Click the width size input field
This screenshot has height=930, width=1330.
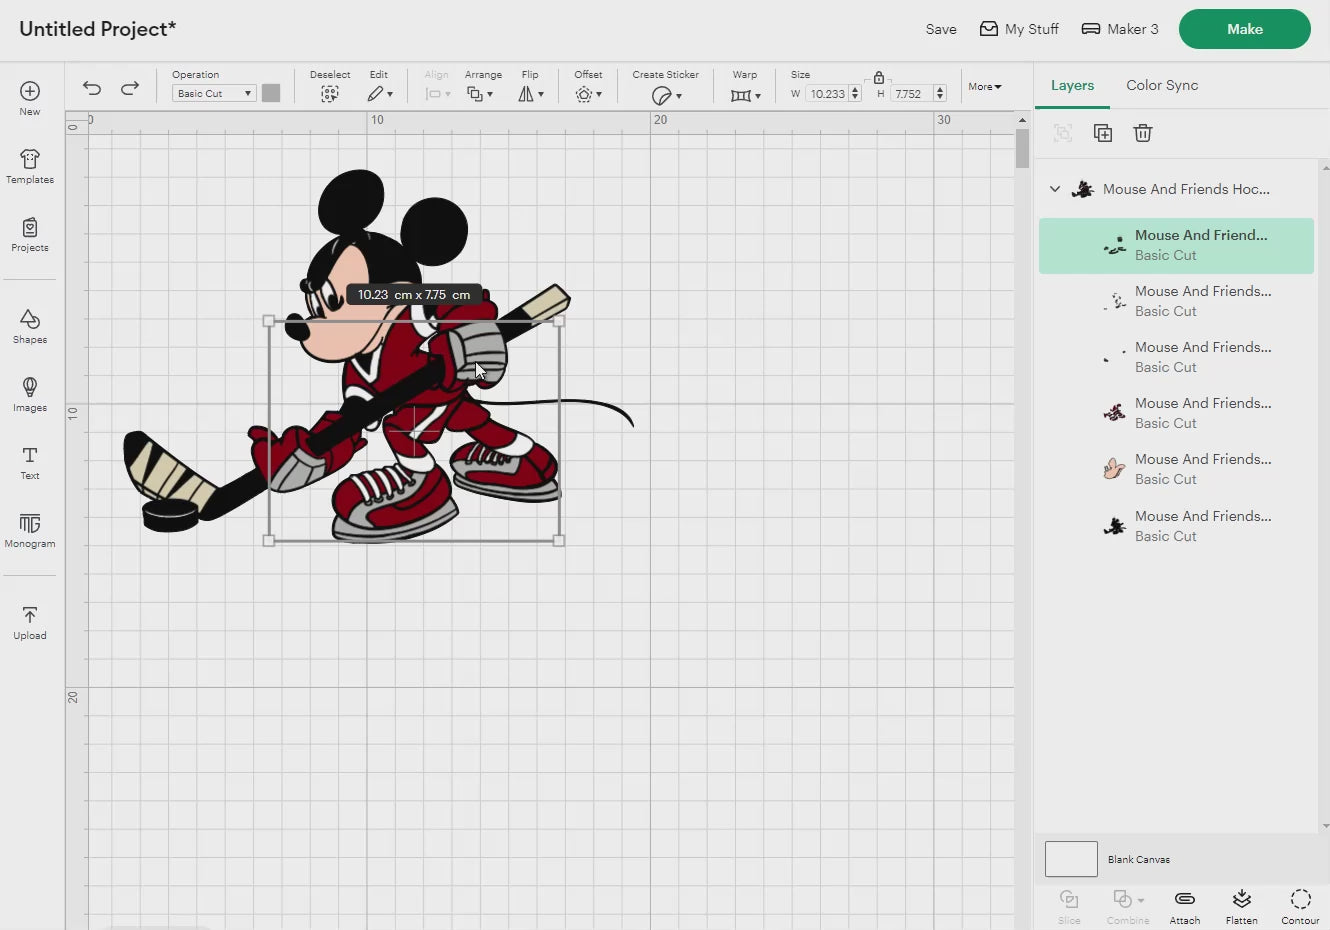click(827, 94)
